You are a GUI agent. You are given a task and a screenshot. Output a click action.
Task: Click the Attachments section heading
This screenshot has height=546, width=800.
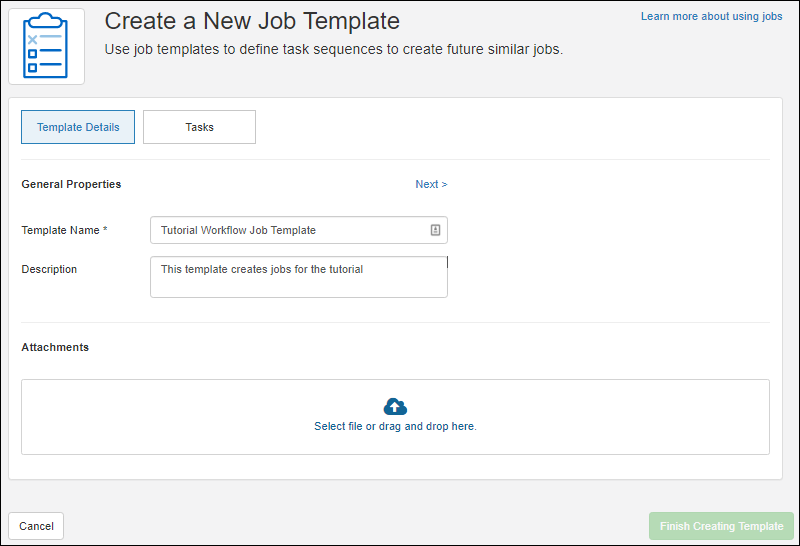[55, 347]
